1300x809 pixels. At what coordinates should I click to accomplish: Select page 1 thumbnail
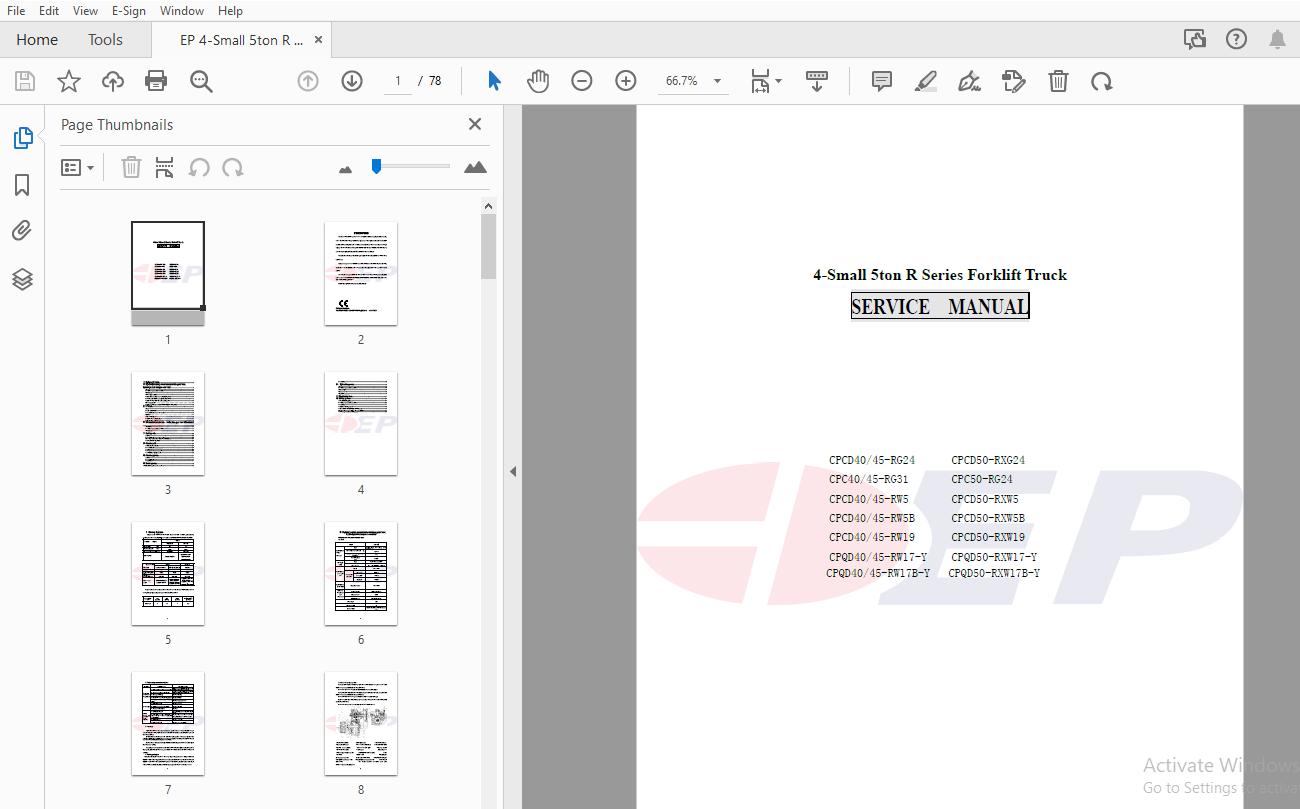(x=168, y=273)
